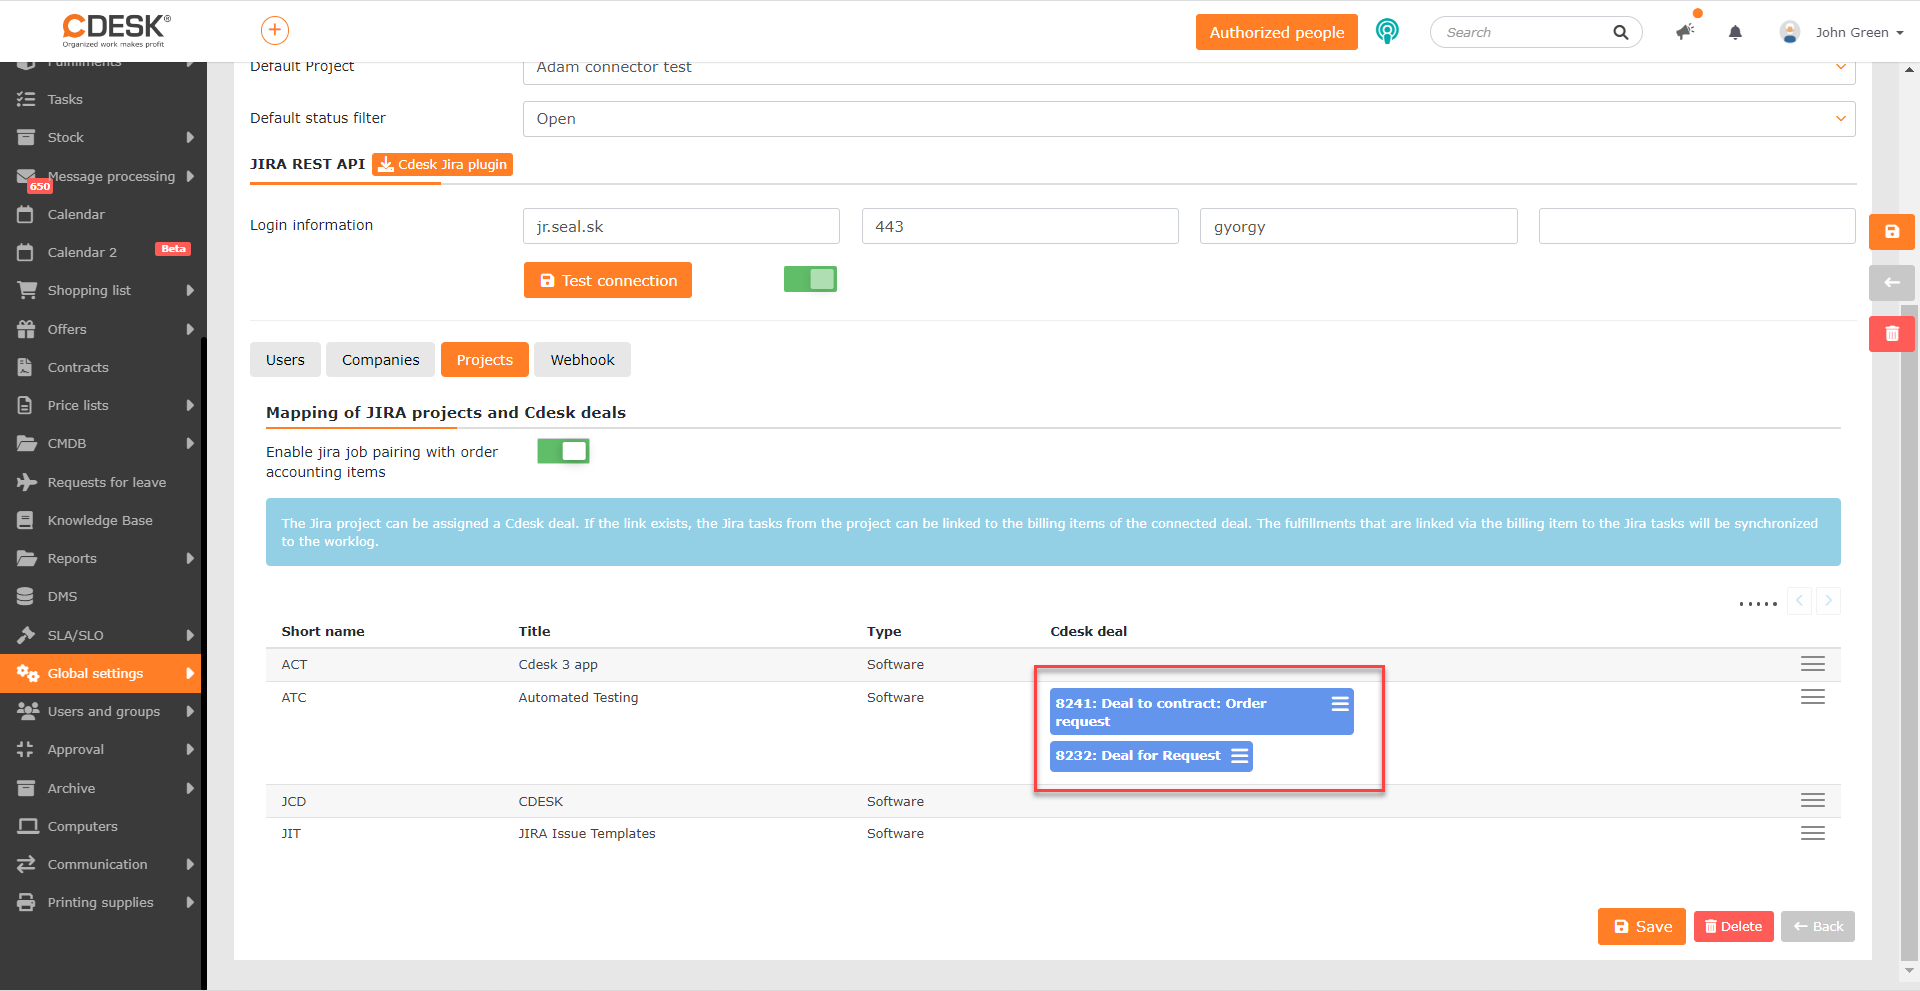Expand Message processing submenu

coord(189,177)
